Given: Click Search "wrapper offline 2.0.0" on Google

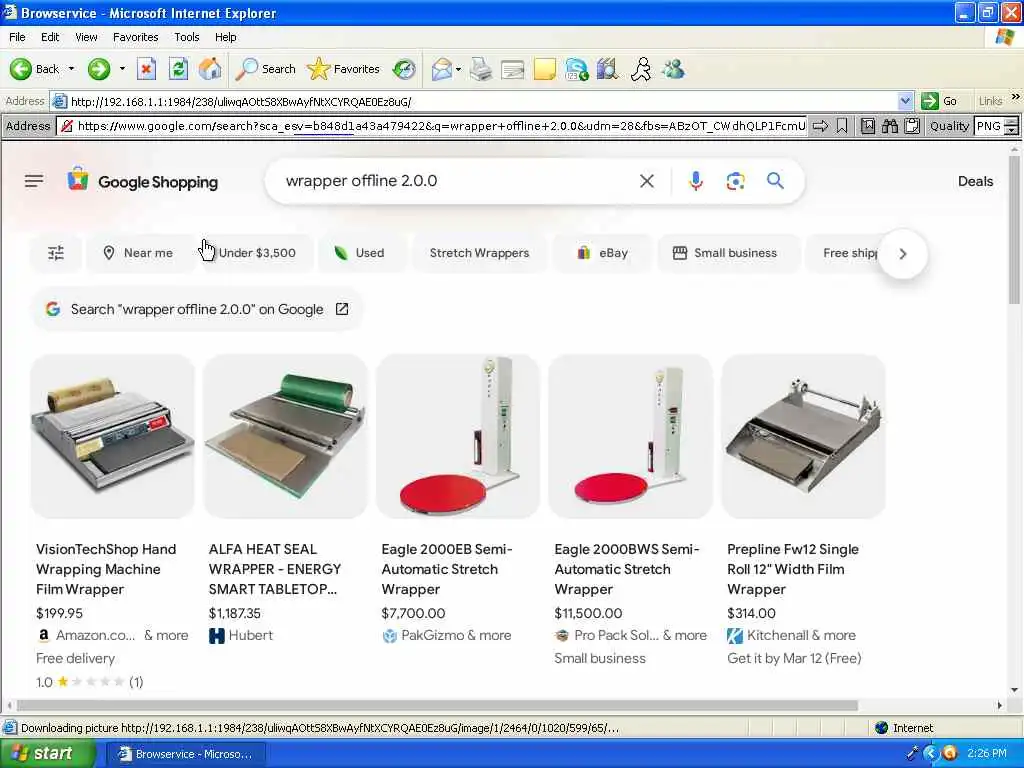Looking at the screenshot, I should 197,309.
